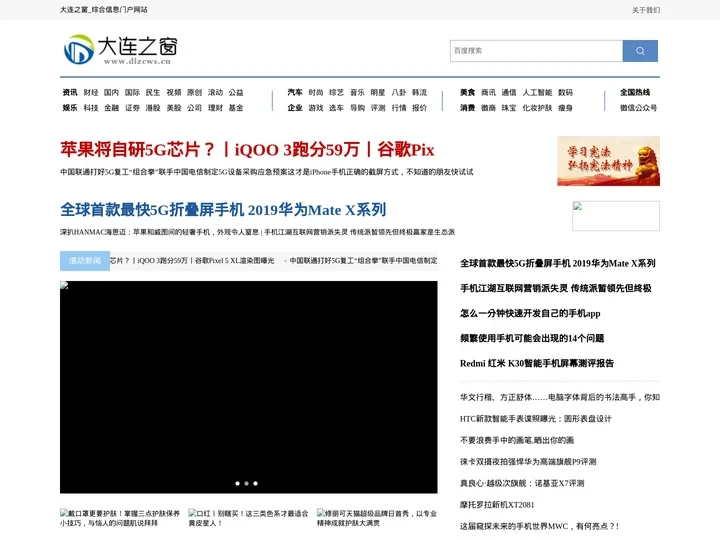
Task: Open the 证券 navigation link
Action: click(x=132, y=108)
